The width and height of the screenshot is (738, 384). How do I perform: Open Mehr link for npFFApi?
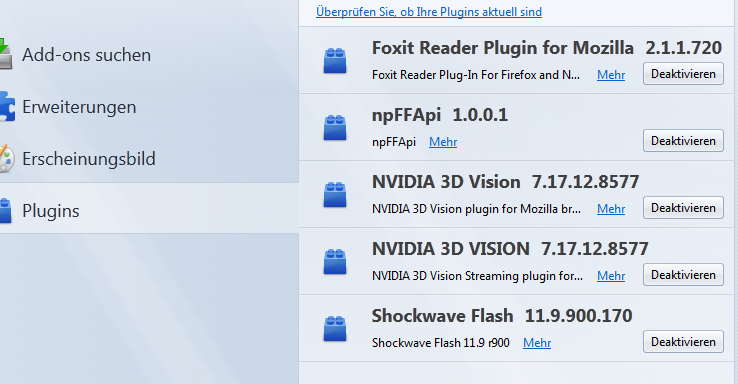coord(443,142)
